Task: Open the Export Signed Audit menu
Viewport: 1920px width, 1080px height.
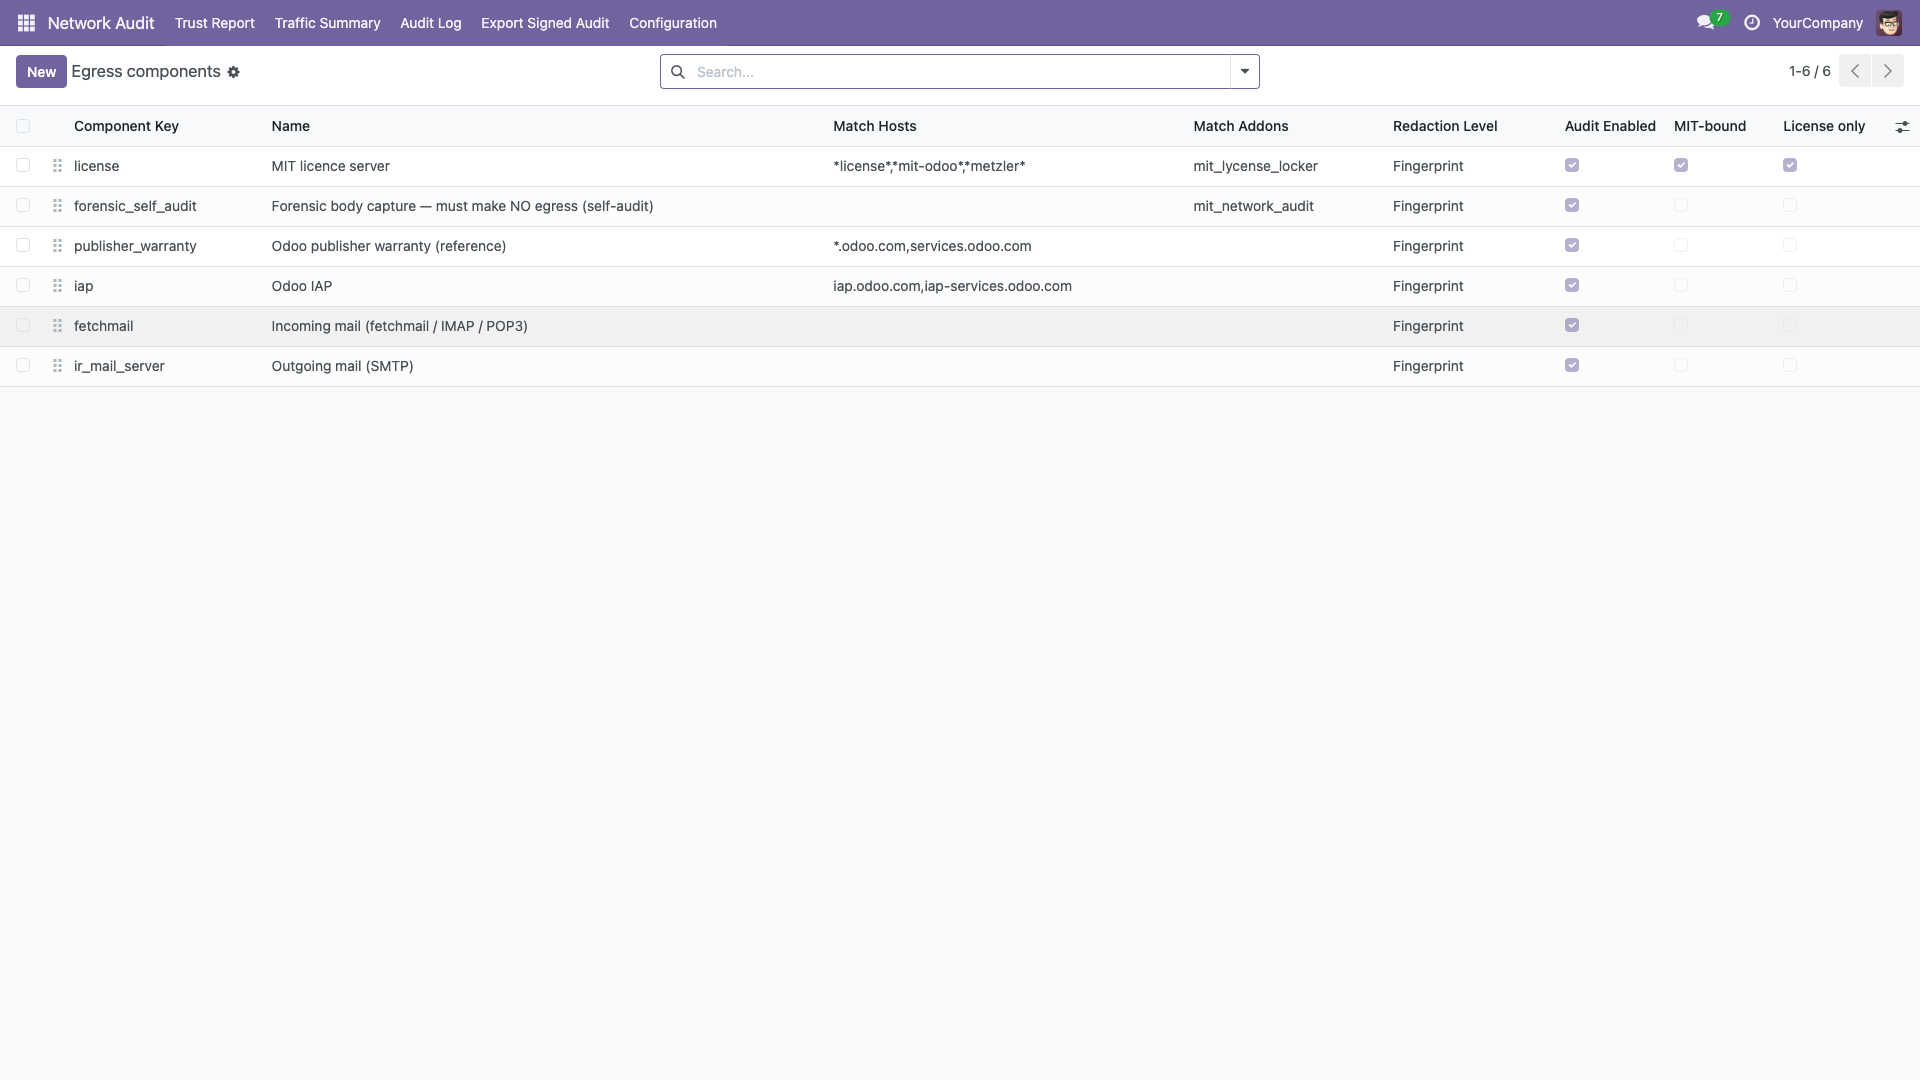Action: pos(545,22)
